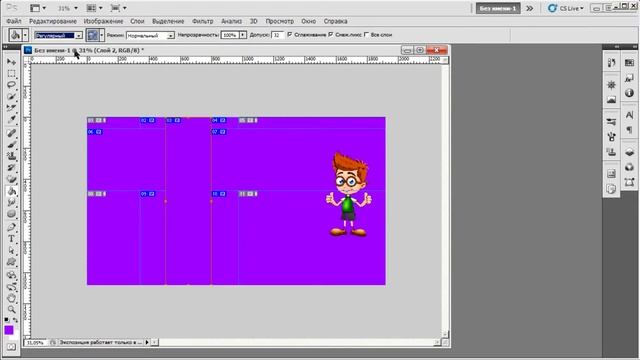
Task: Reset to default foreground/background colors
Action: pos(6,320)
